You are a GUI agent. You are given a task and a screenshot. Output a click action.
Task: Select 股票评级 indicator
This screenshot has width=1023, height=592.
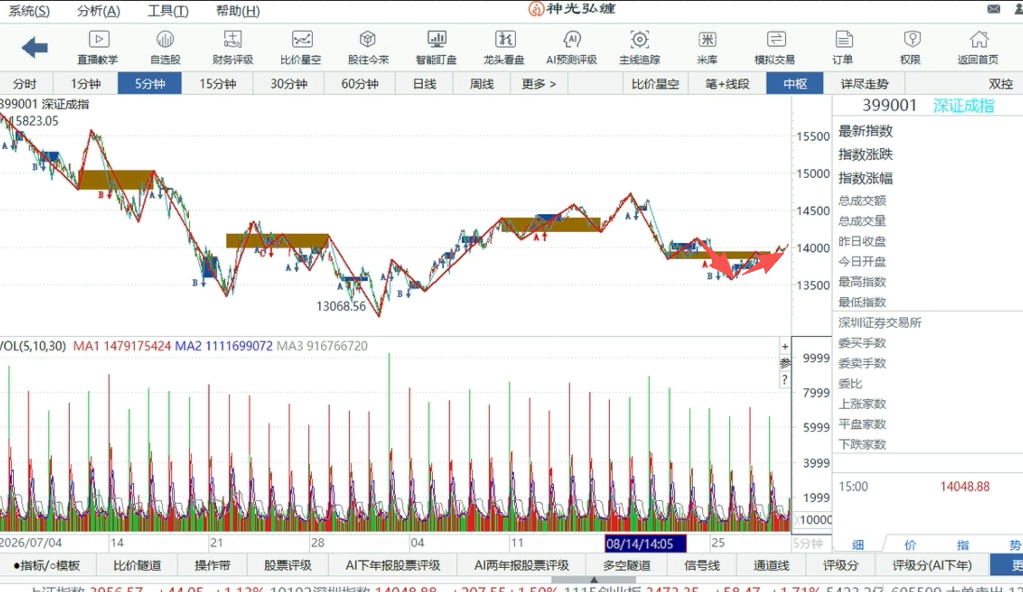tap(288, 565)
